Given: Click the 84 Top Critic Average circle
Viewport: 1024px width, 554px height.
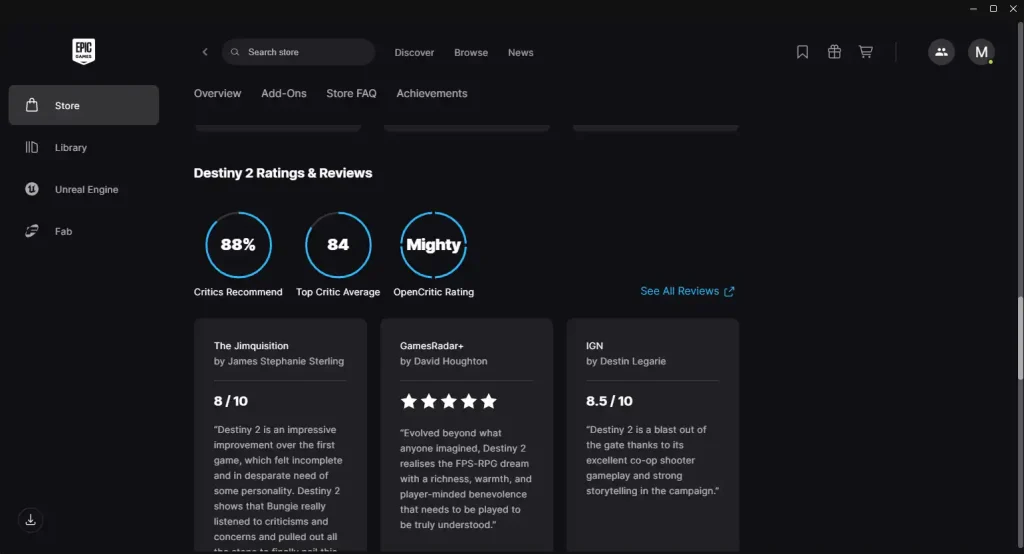Looking at the screenshot, I should [338, 245].
